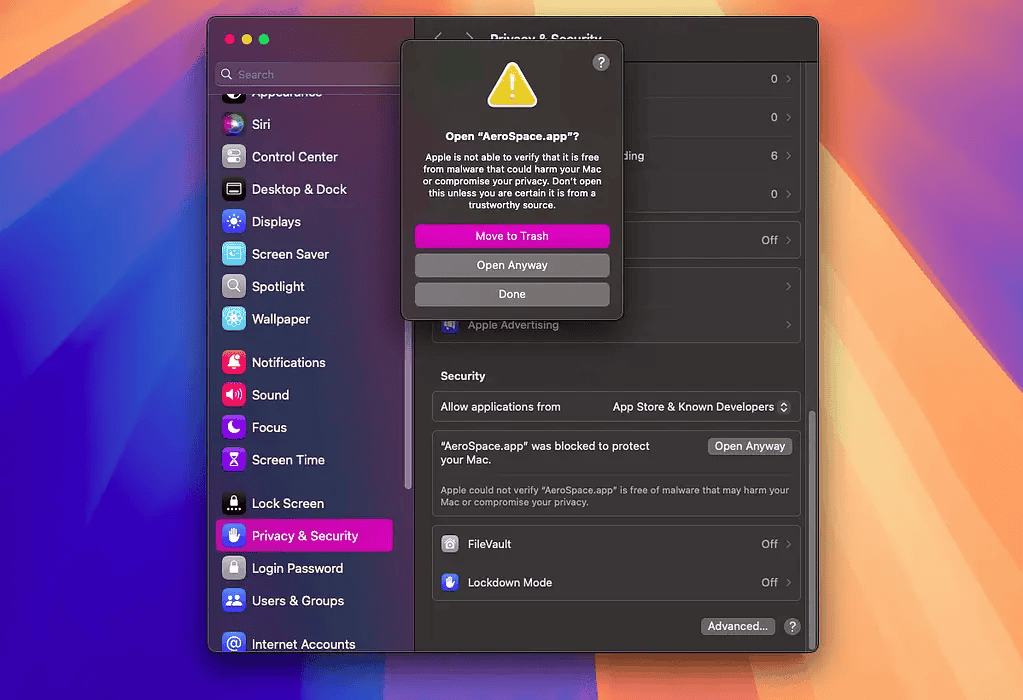Screen dimensions: 1023x700
Task: Open Users & Groups in sidebar
Action: 297,601
